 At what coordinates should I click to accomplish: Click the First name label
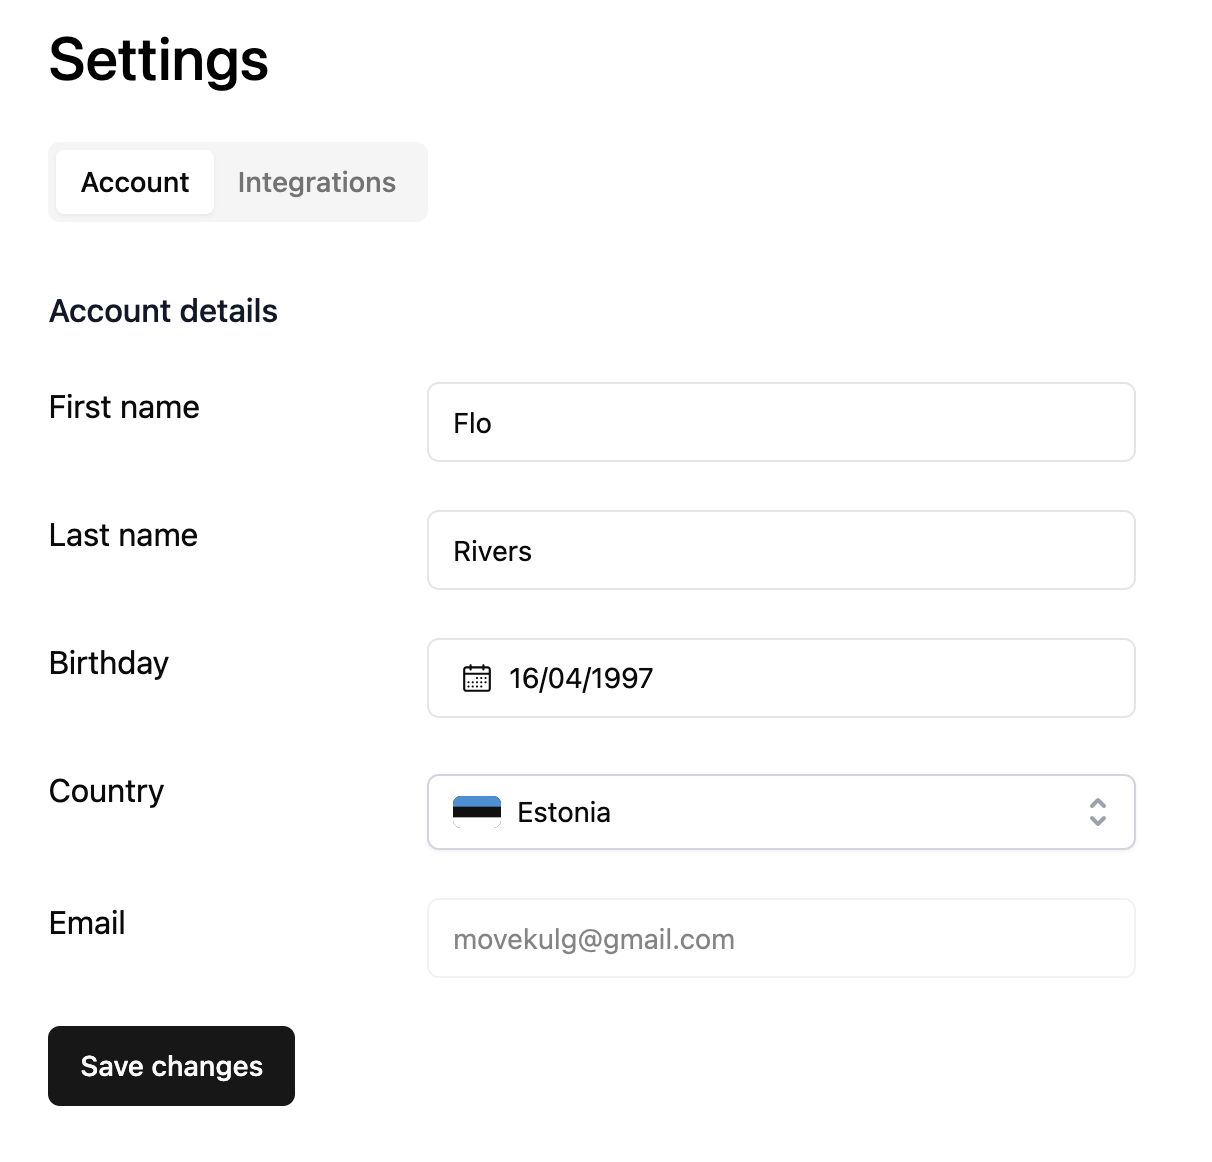pos(124,407)
